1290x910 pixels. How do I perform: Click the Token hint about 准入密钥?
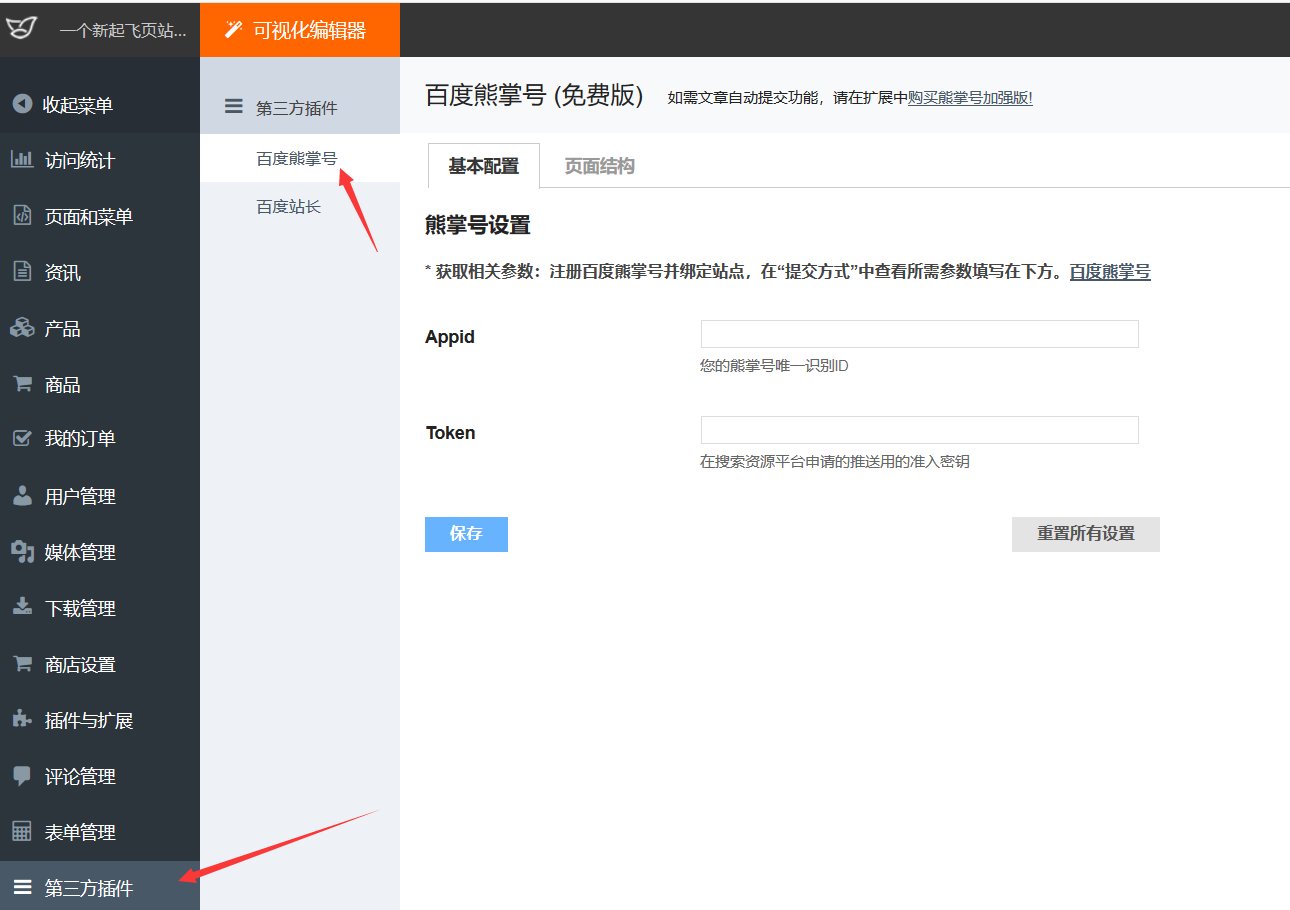pyautogui.click(x=835, y=462)
